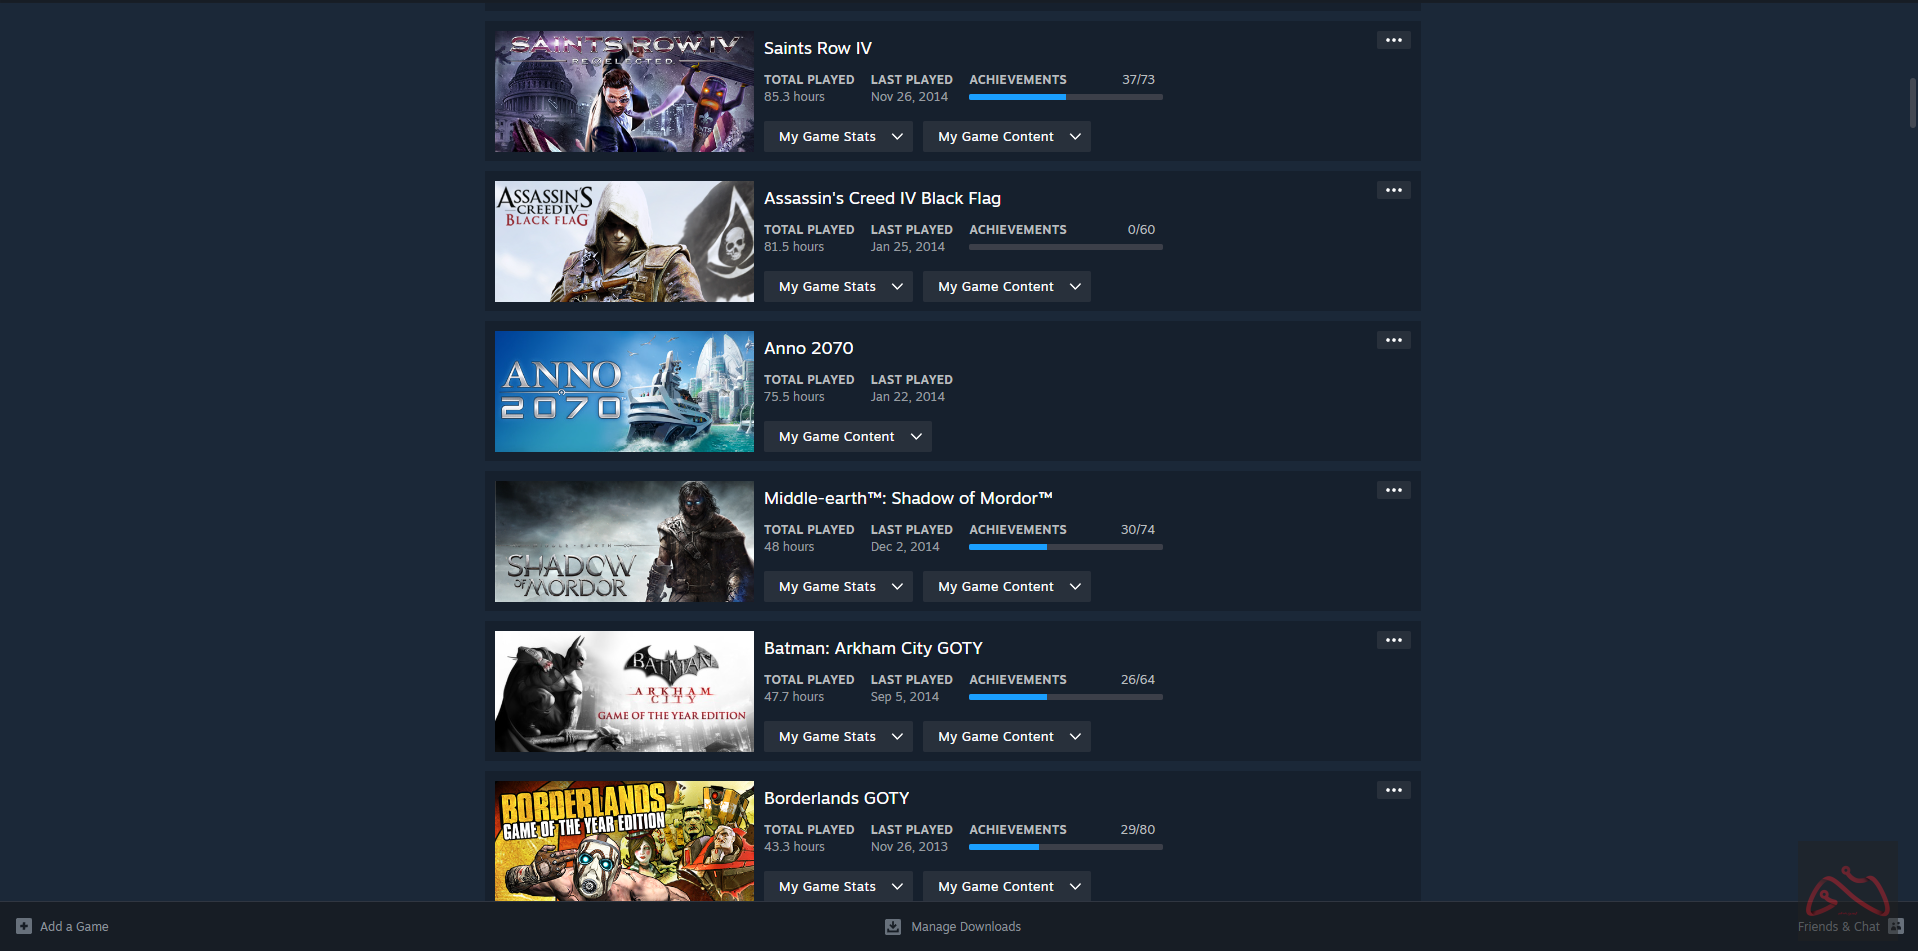This screenshot has width=1918, height=951.
Task: Click the Manage Downloads icon
Action: coord(893,927)
